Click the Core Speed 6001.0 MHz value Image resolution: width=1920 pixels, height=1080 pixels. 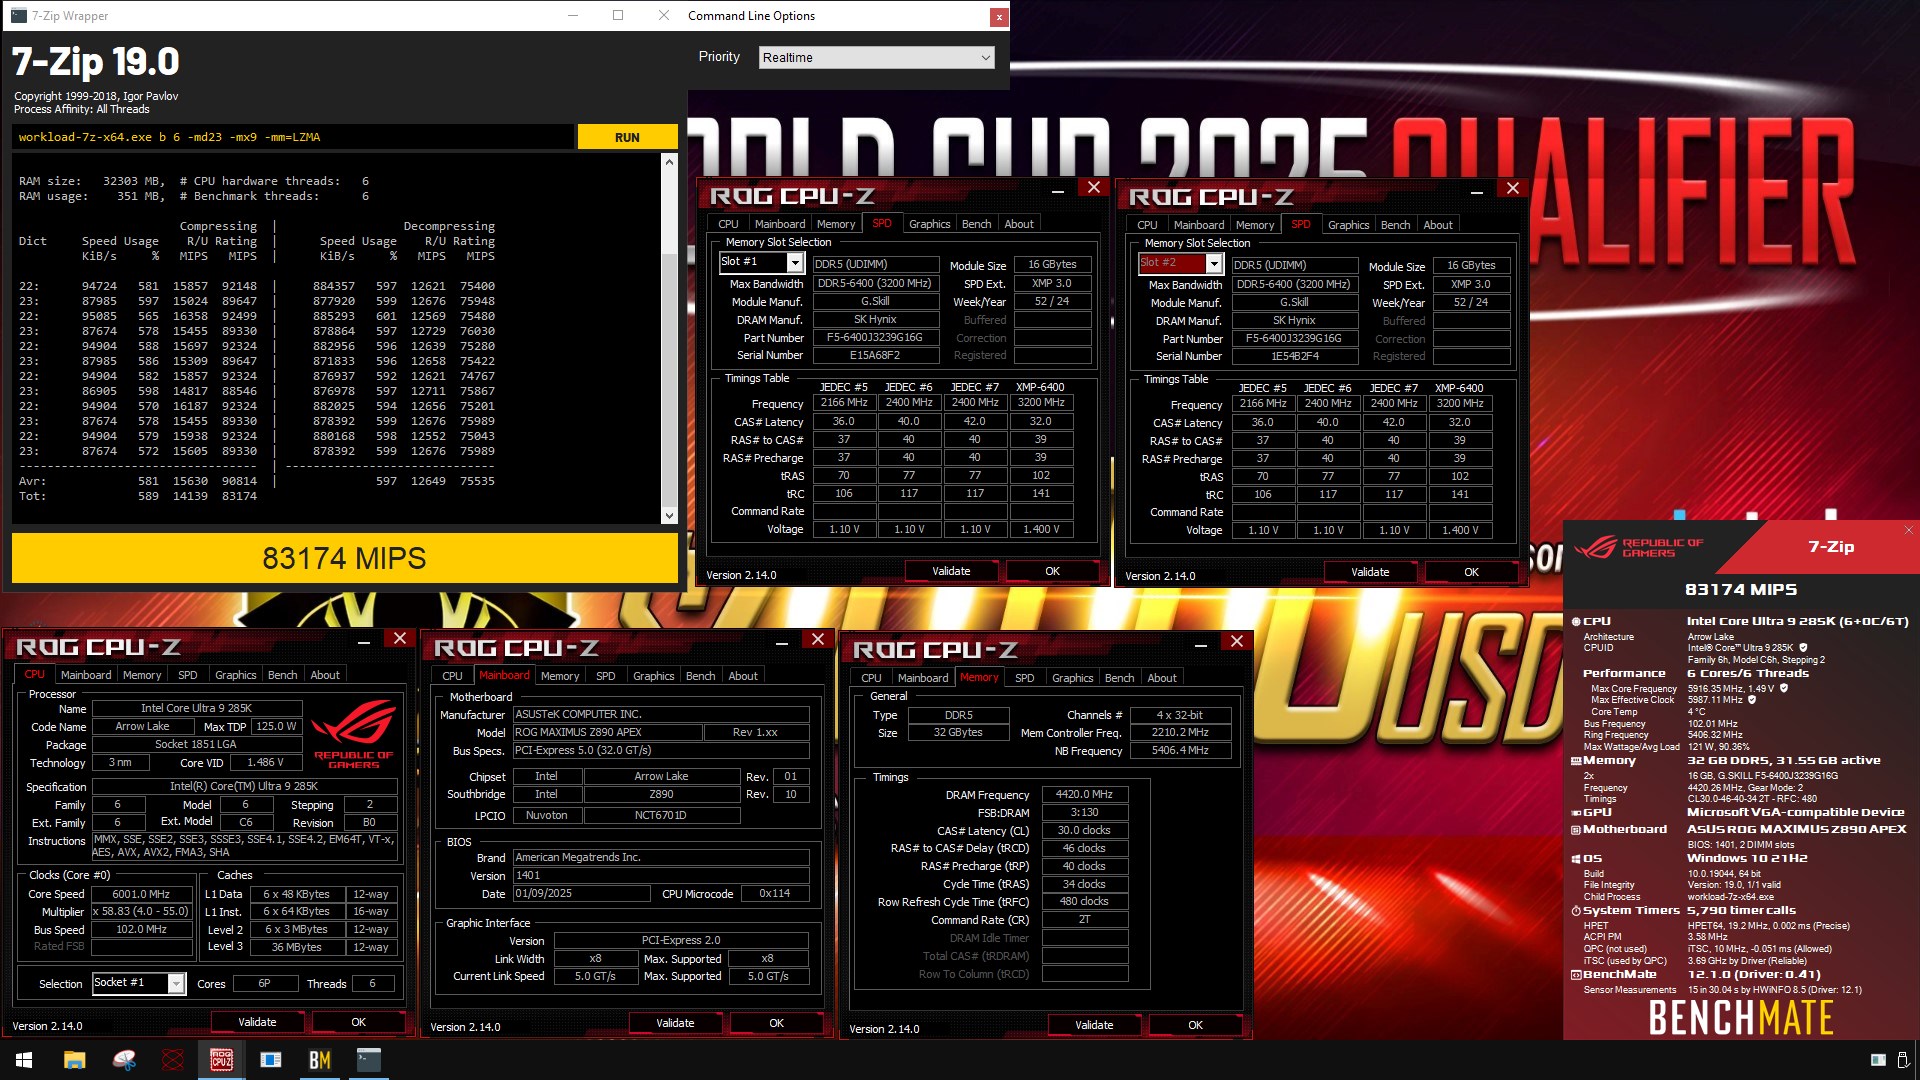point(141,894)
